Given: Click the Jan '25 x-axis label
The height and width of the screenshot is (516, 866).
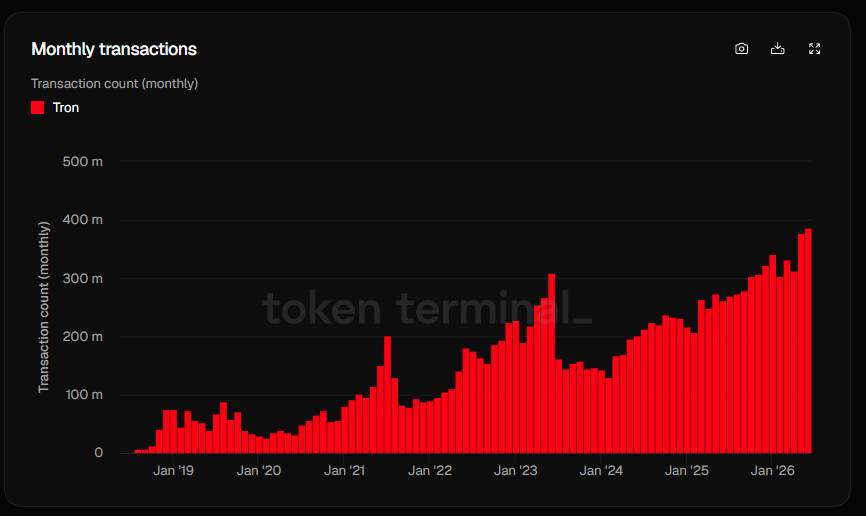Looking at the screenshot, I should tap(687, 471).
